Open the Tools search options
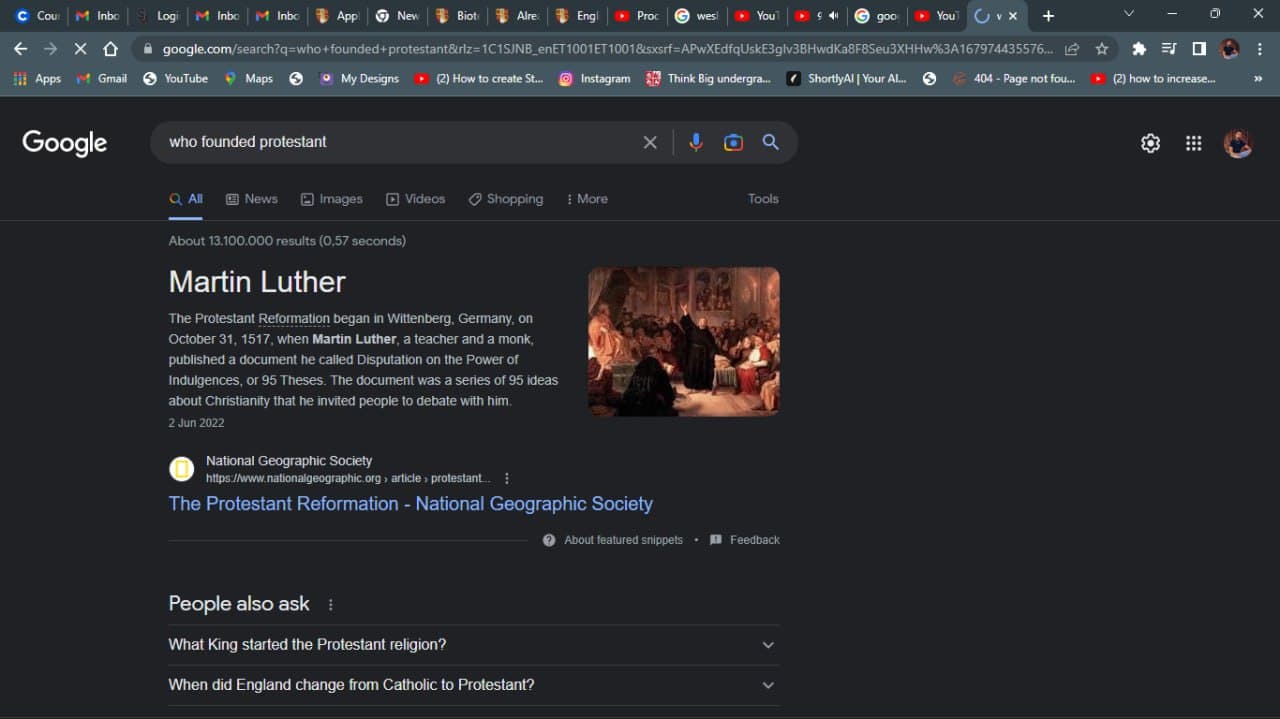 763,199
